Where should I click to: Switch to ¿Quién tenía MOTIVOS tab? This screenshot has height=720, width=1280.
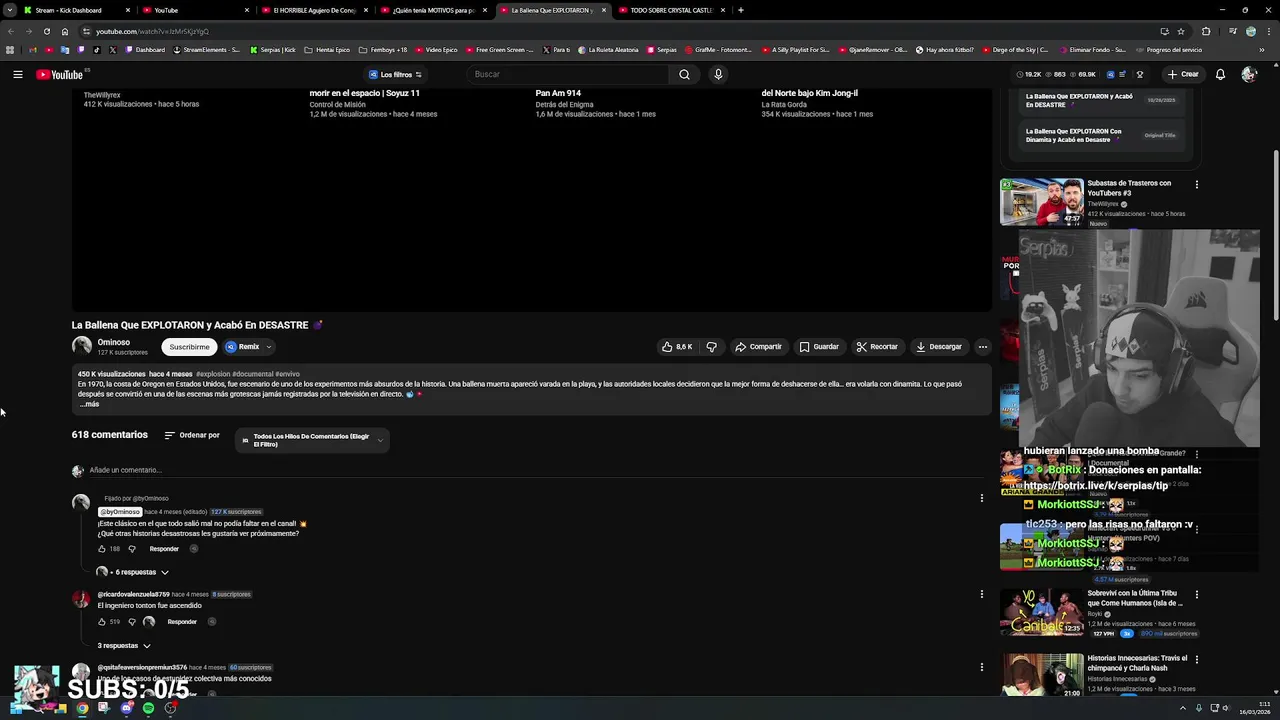coord(433,10)
